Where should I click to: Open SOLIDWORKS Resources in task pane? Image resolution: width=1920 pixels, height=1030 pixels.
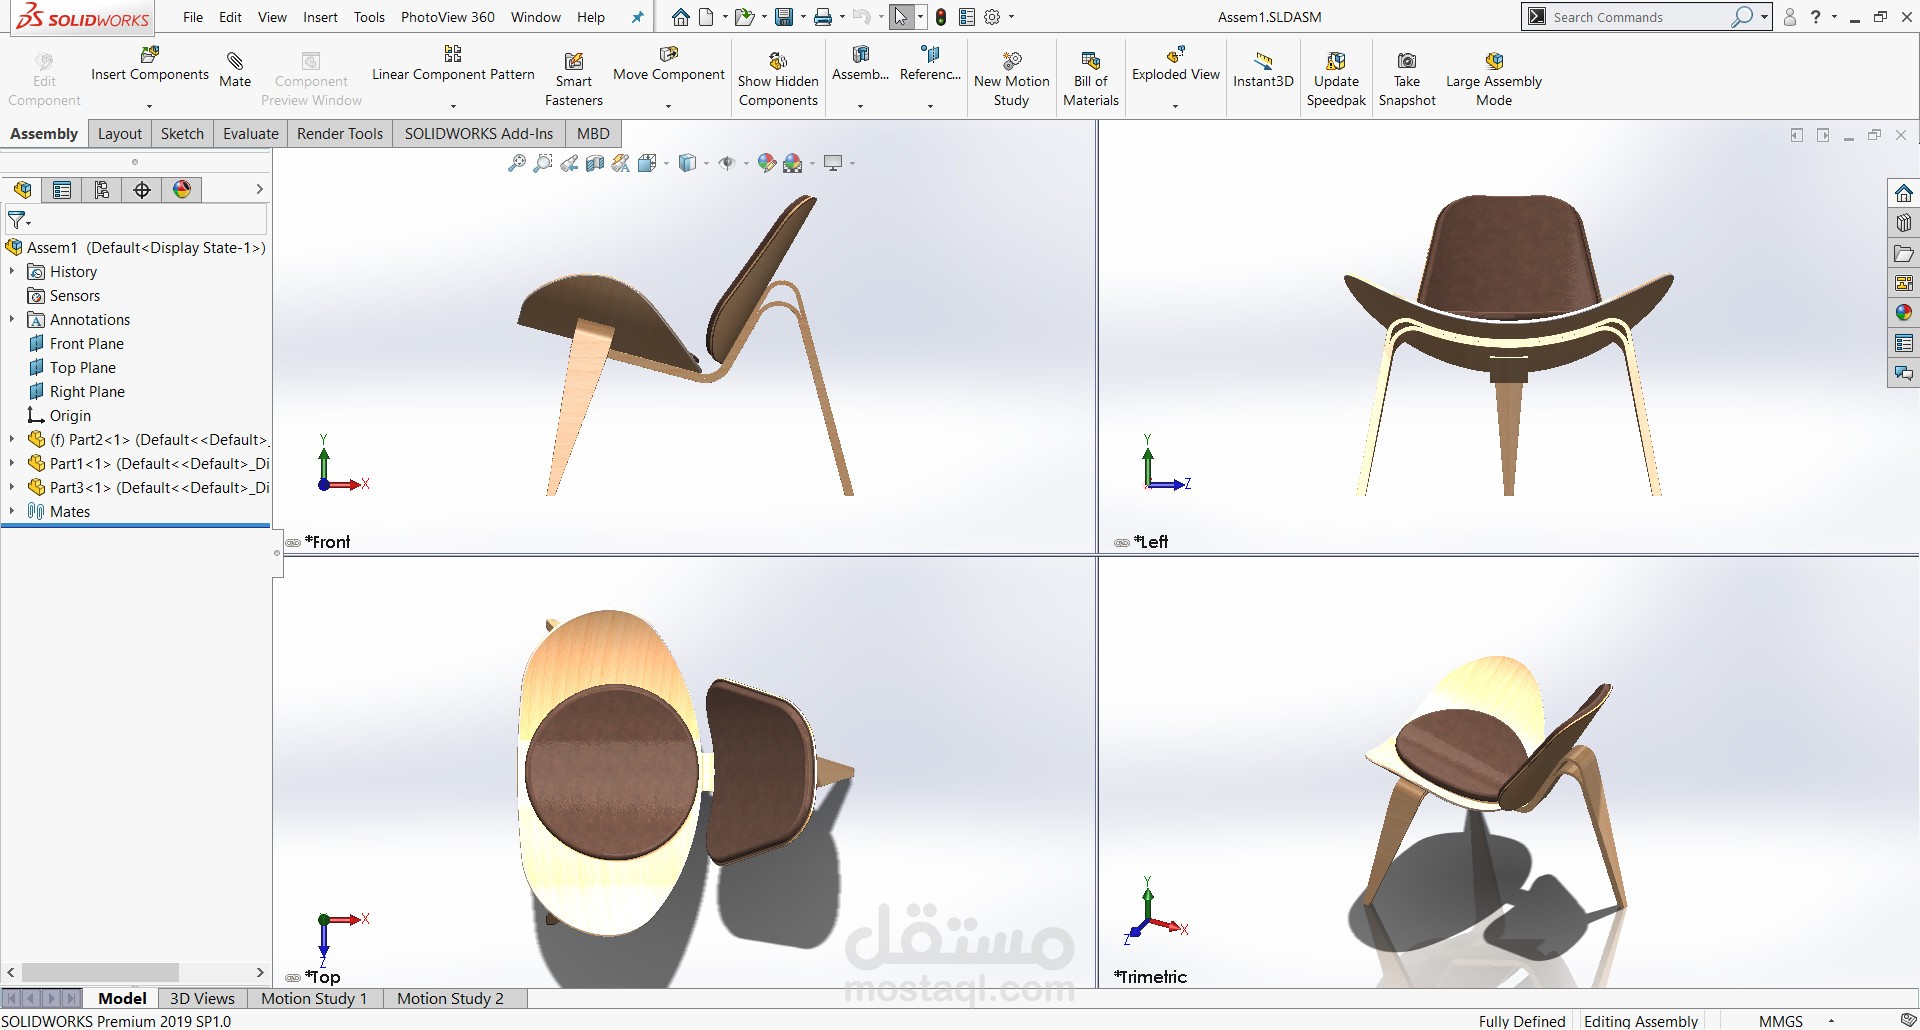(1903, 193)
